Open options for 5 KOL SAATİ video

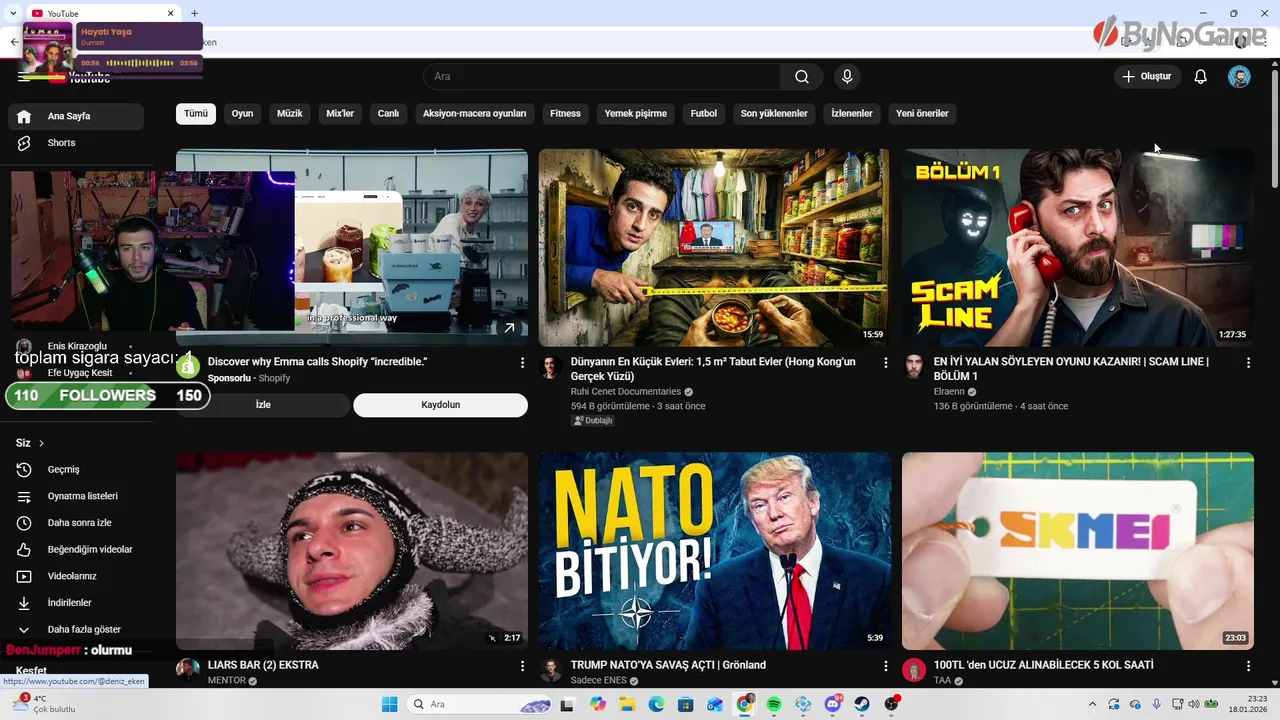click(x=1248, y=666)
